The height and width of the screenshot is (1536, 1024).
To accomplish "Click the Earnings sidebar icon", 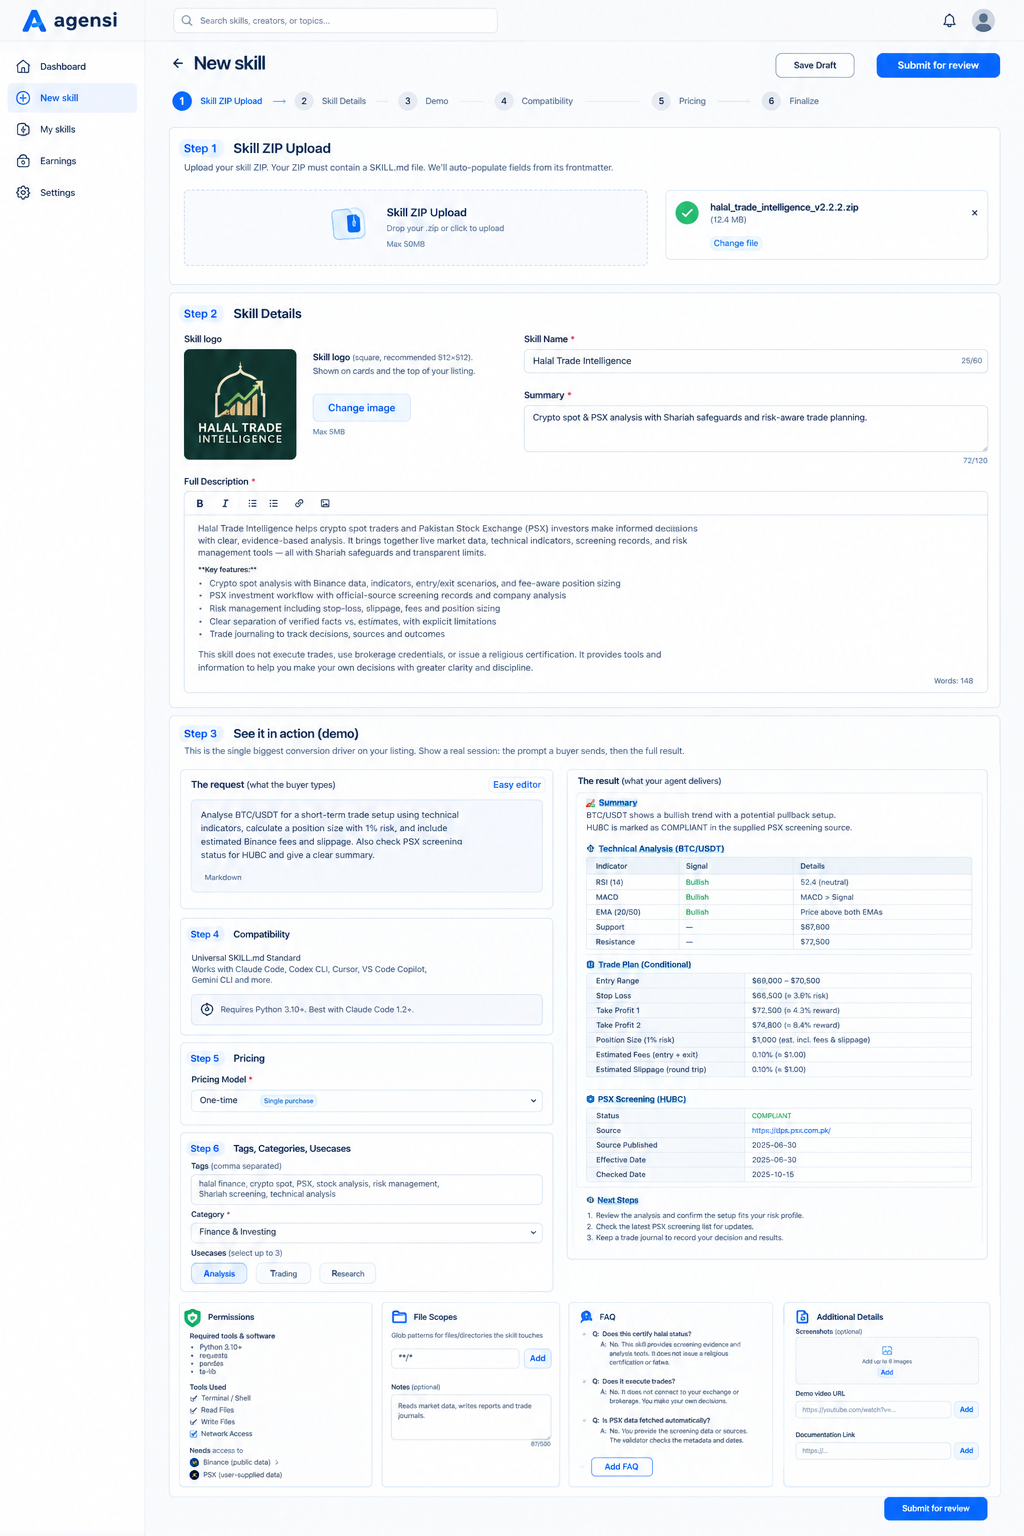I will (23, 161).
